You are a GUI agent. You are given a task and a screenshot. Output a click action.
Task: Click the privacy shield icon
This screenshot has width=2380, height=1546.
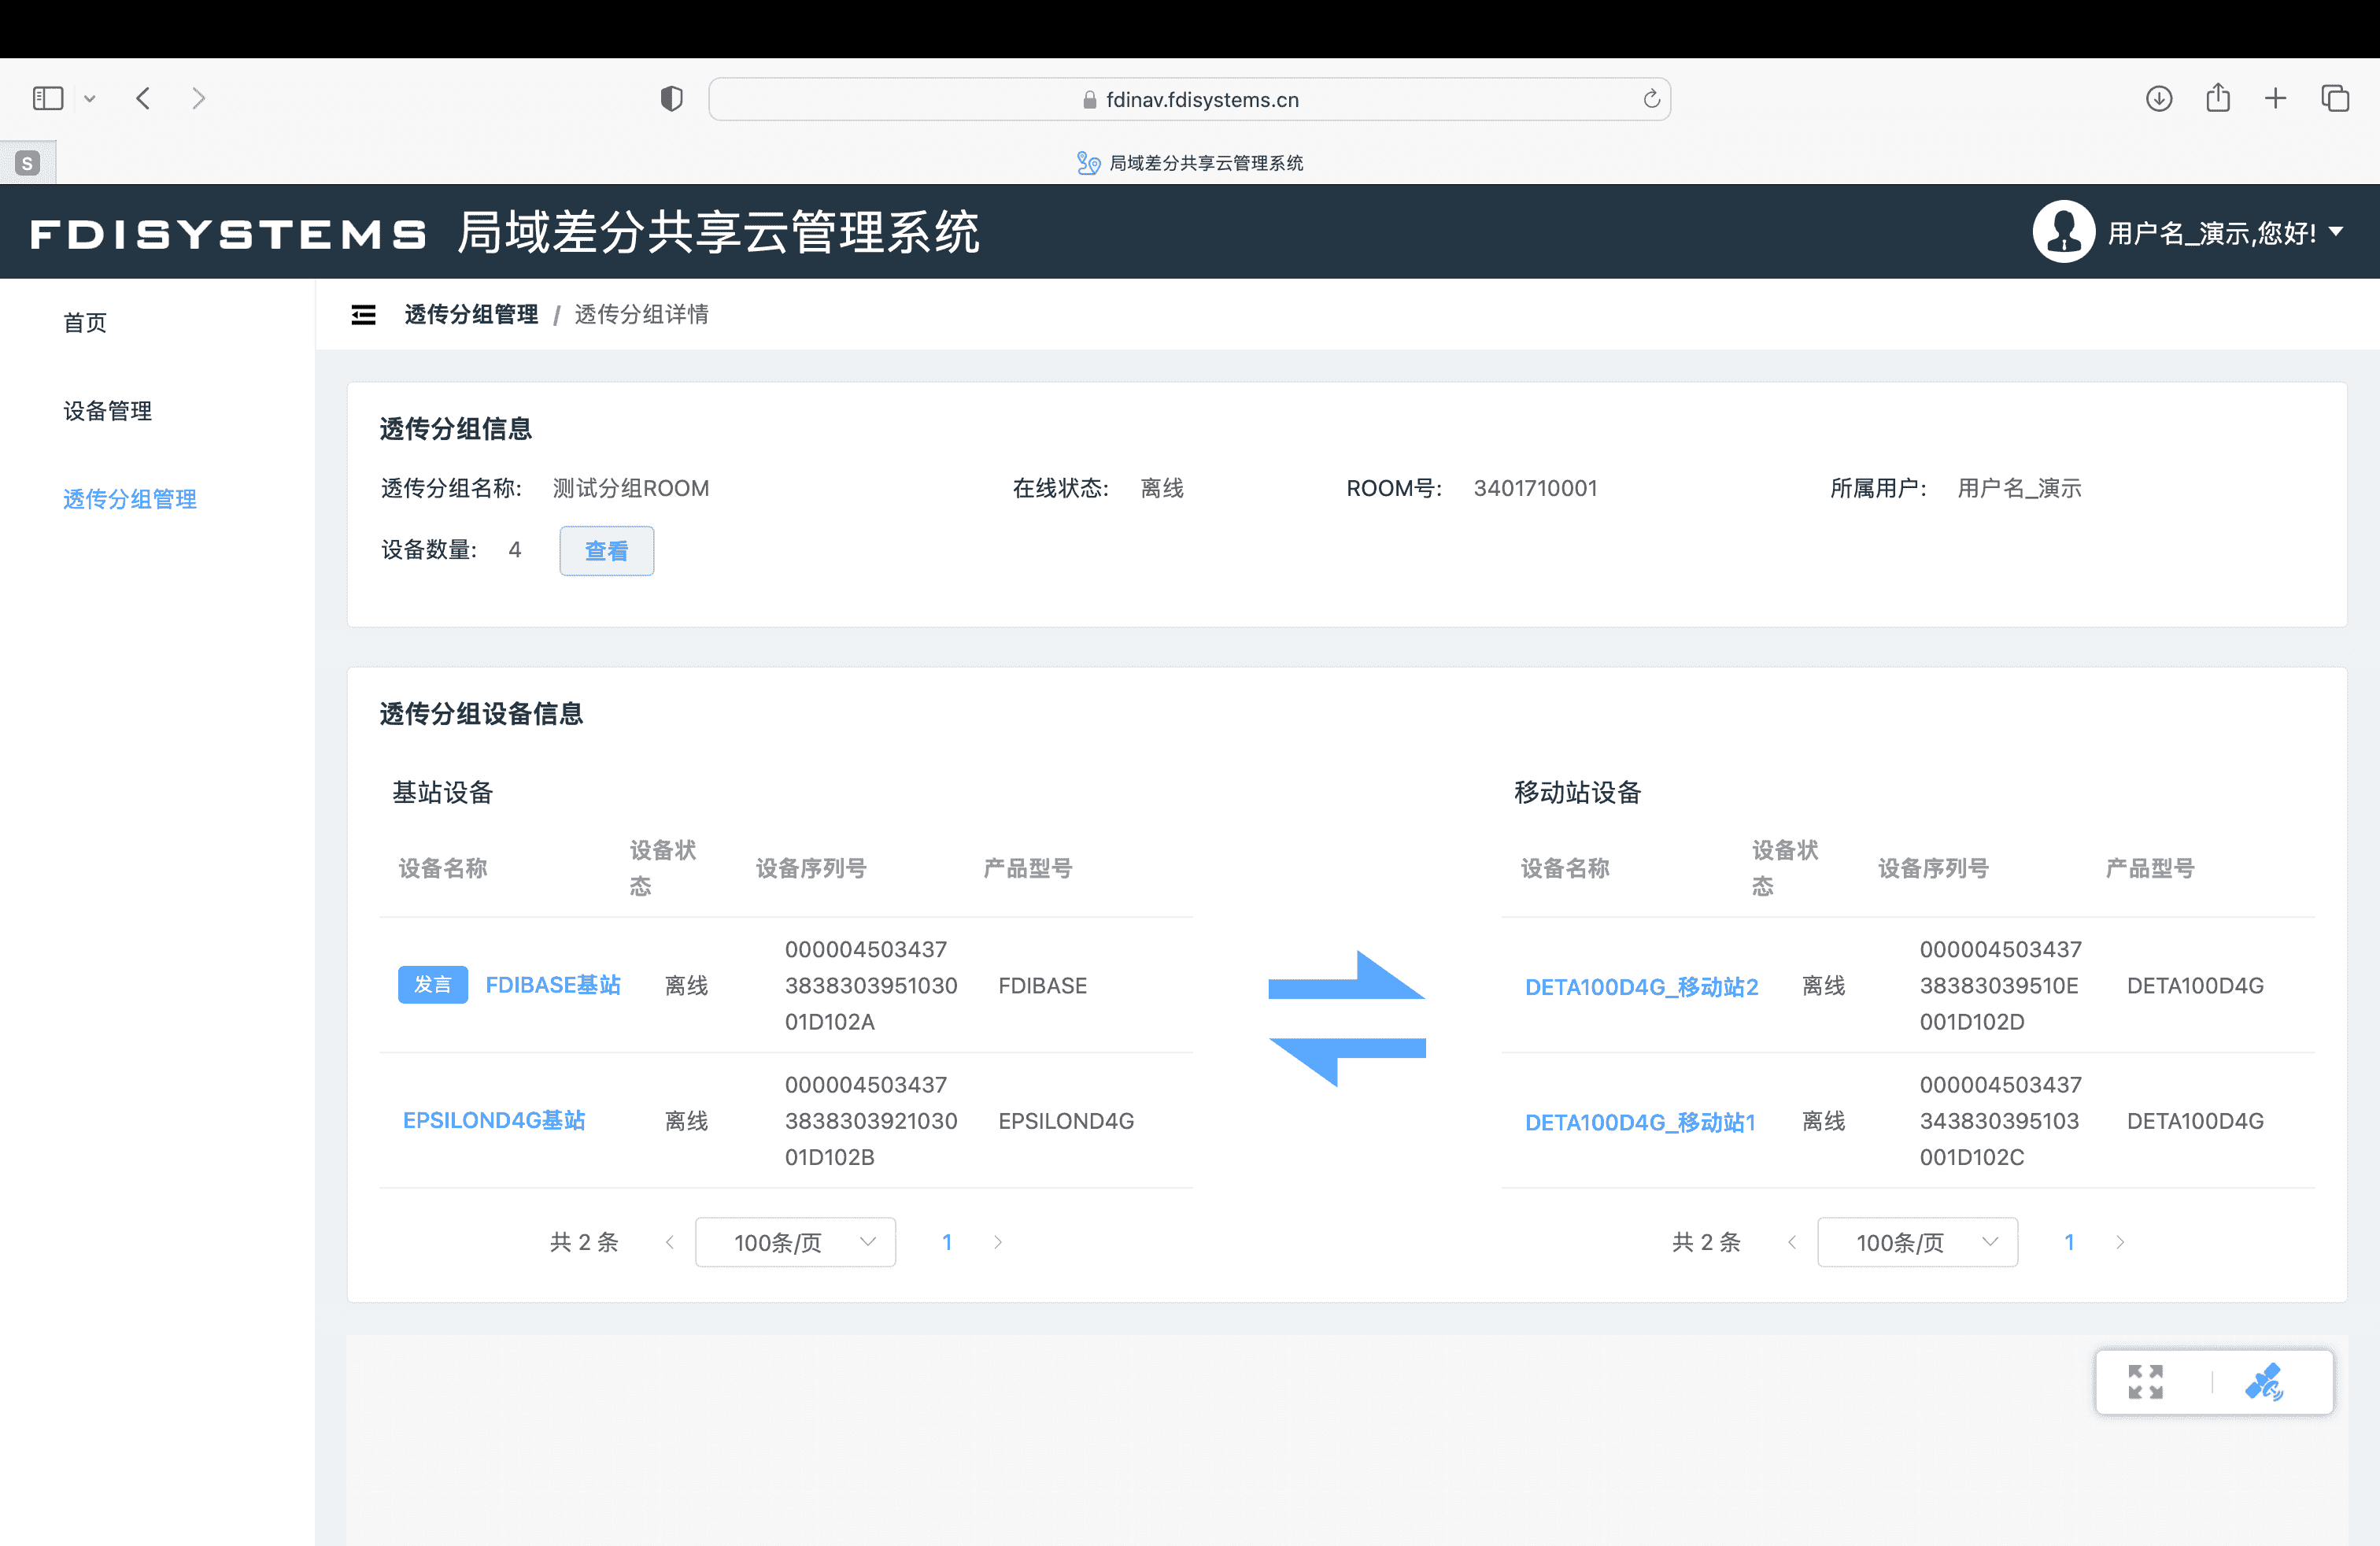672,98
